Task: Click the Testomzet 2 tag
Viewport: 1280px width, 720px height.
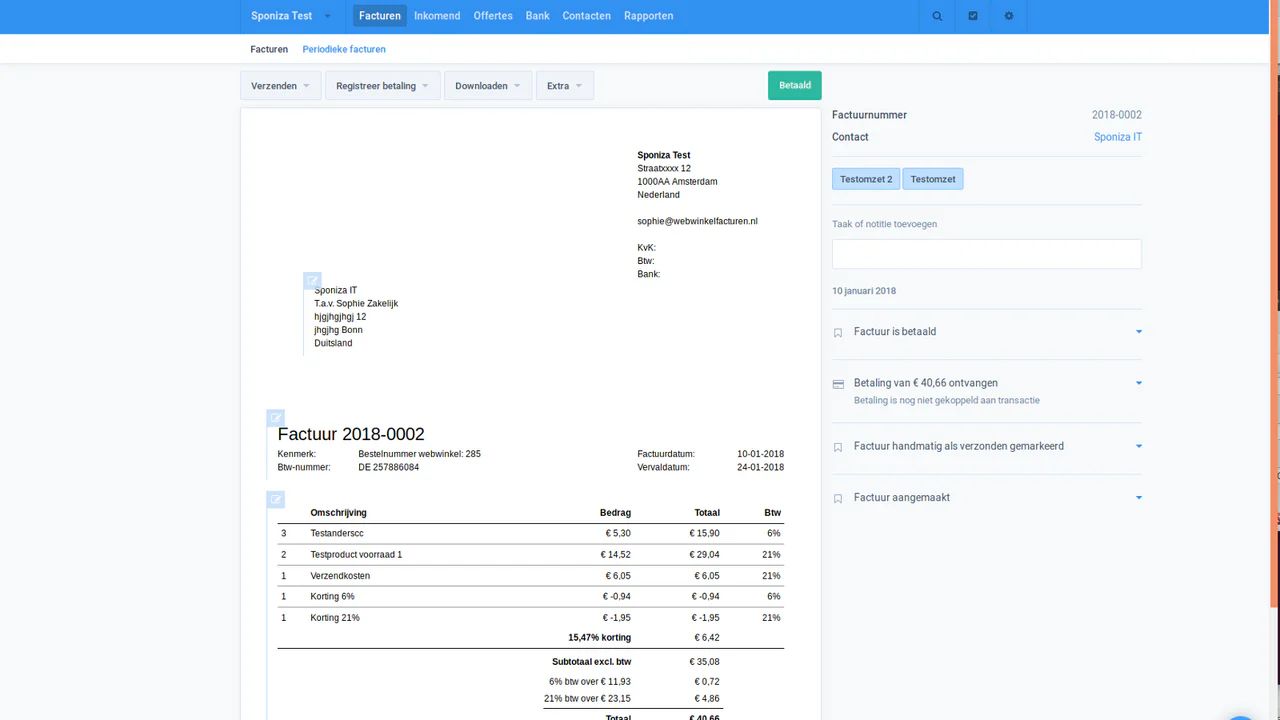Action: coord(866,179)
